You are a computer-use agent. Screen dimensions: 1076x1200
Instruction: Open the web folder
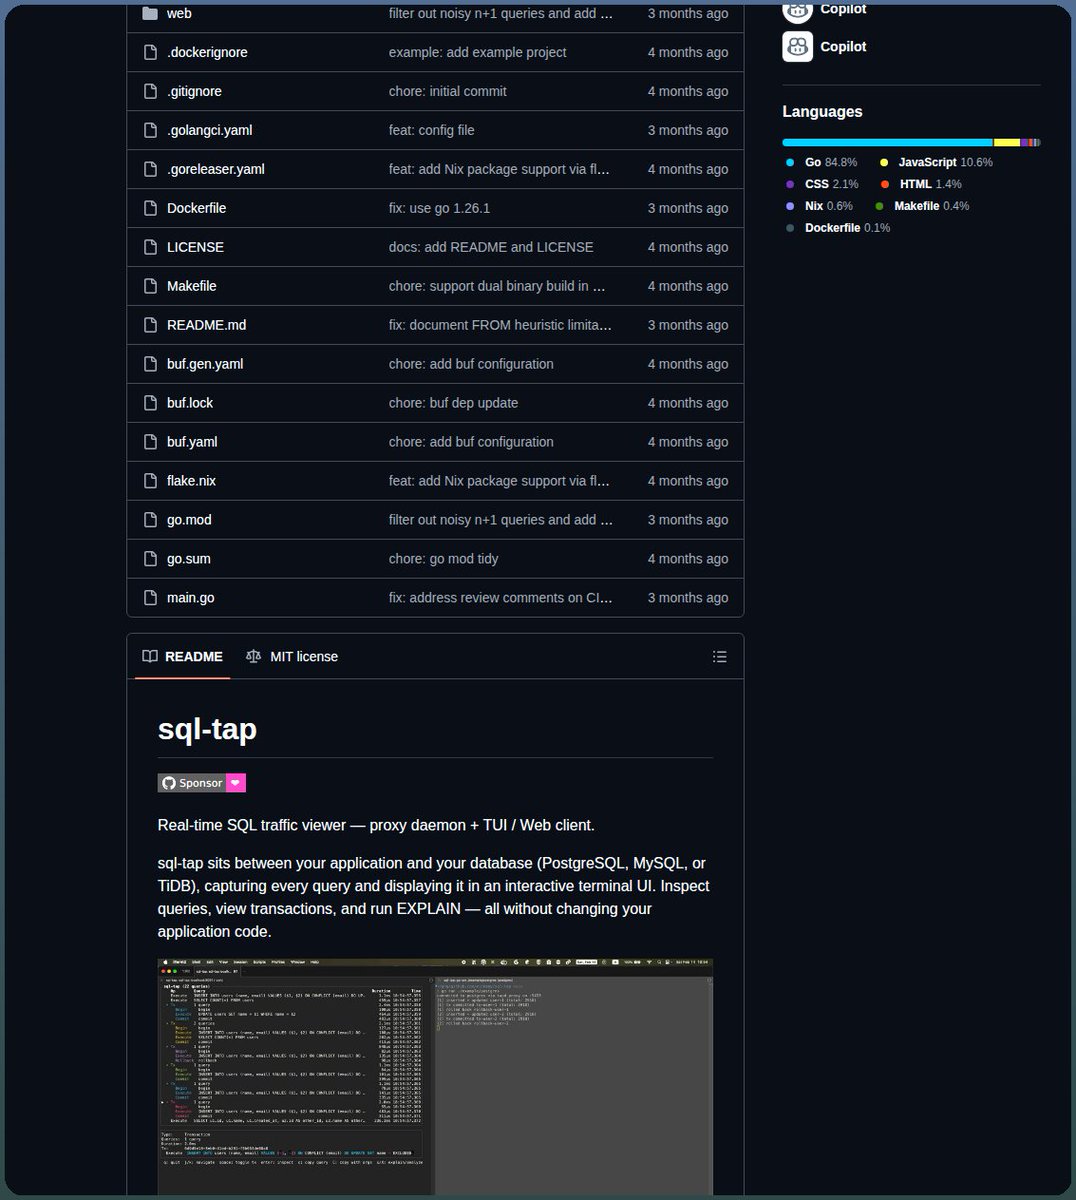[179, 13]
